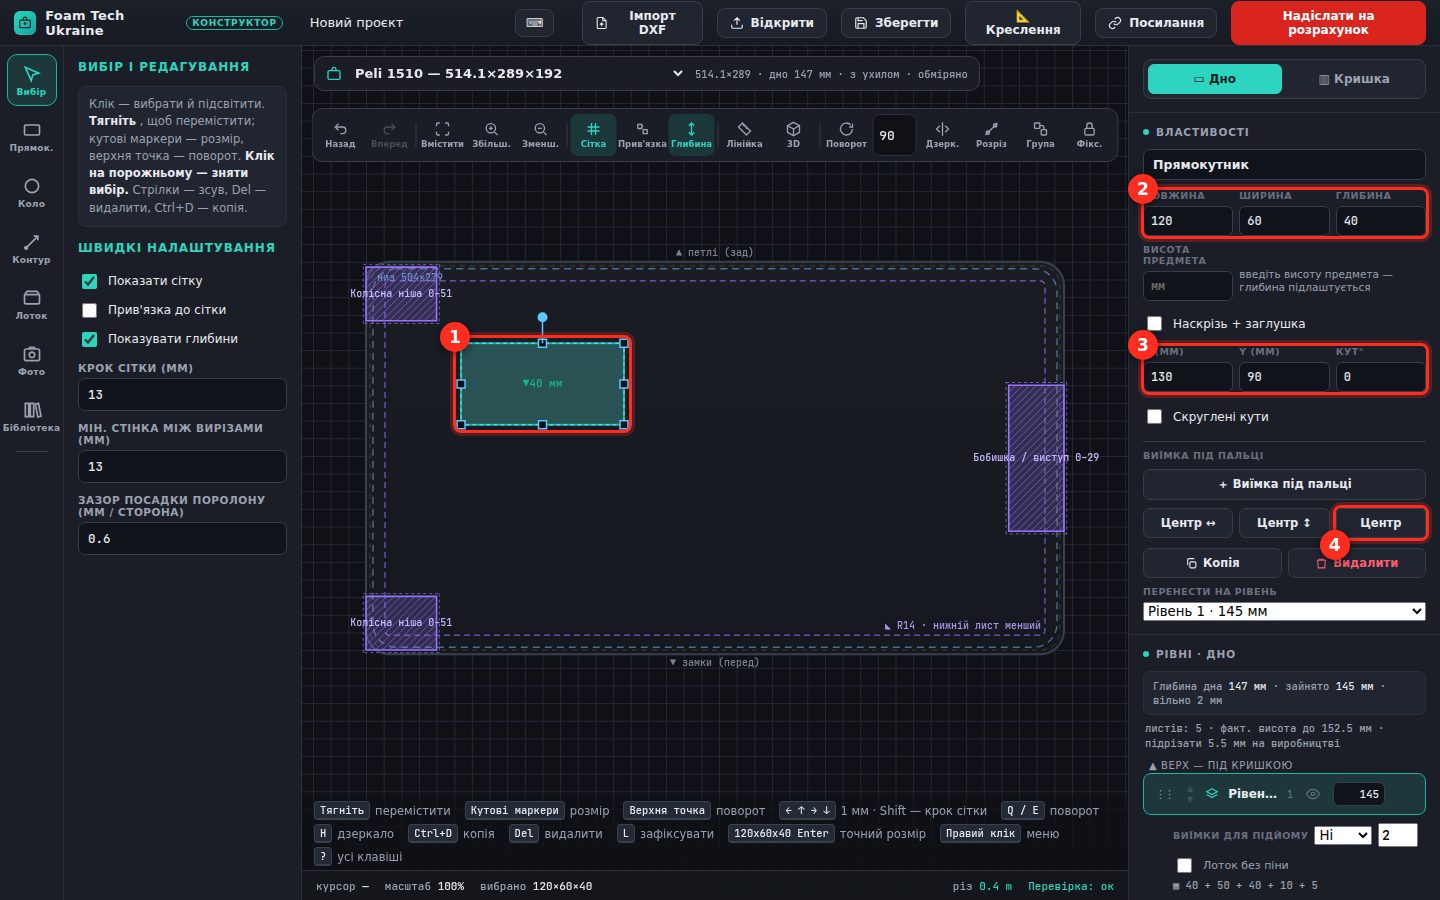This screenshot has height=900, width=1440.
Task: Open the Фото tool
Action: coord(31,361)
